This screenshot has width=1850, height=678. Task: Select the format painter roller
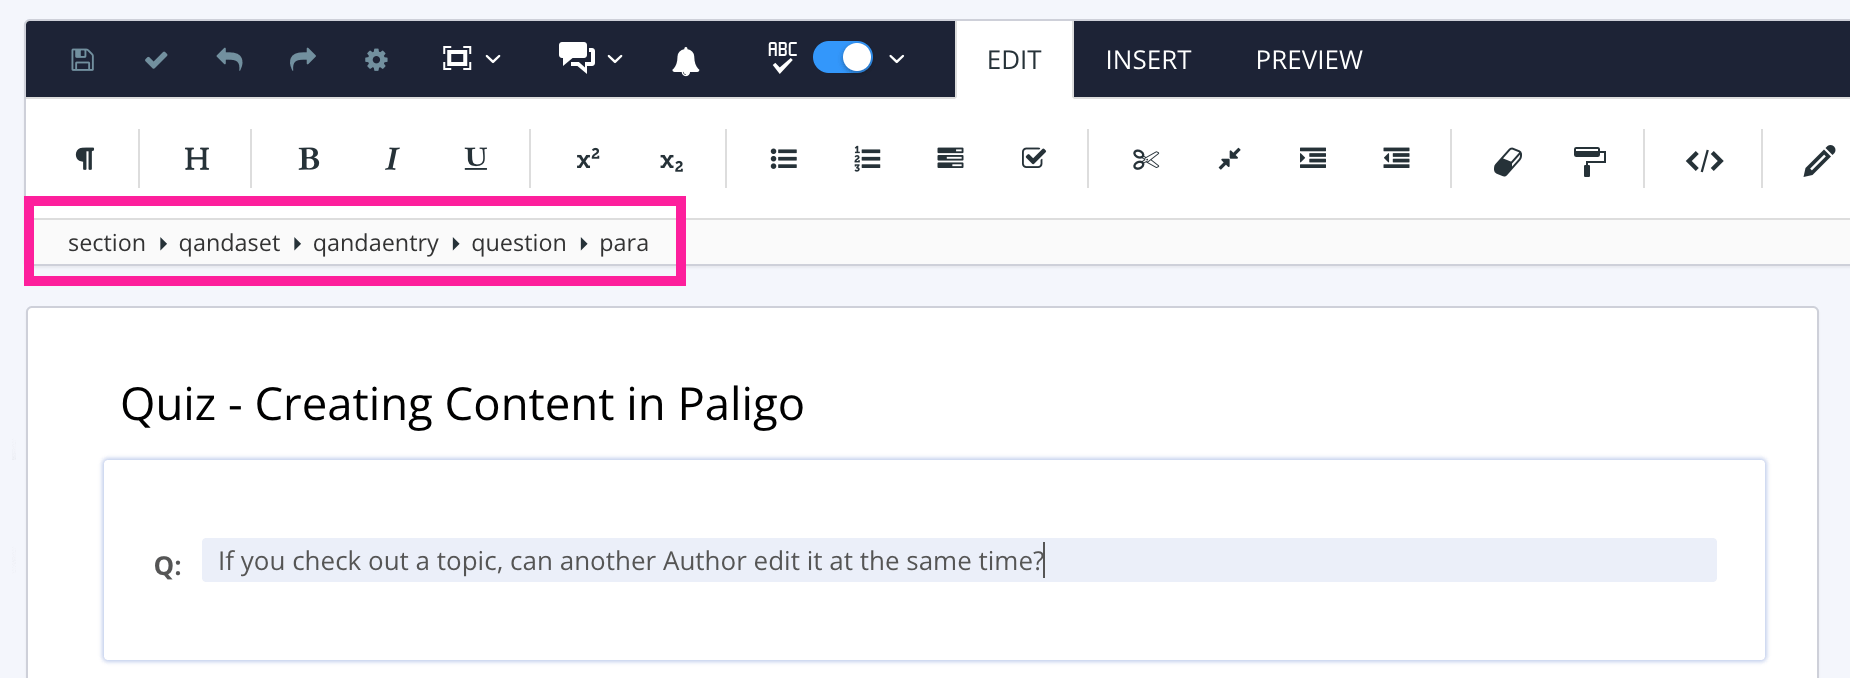1589,161
